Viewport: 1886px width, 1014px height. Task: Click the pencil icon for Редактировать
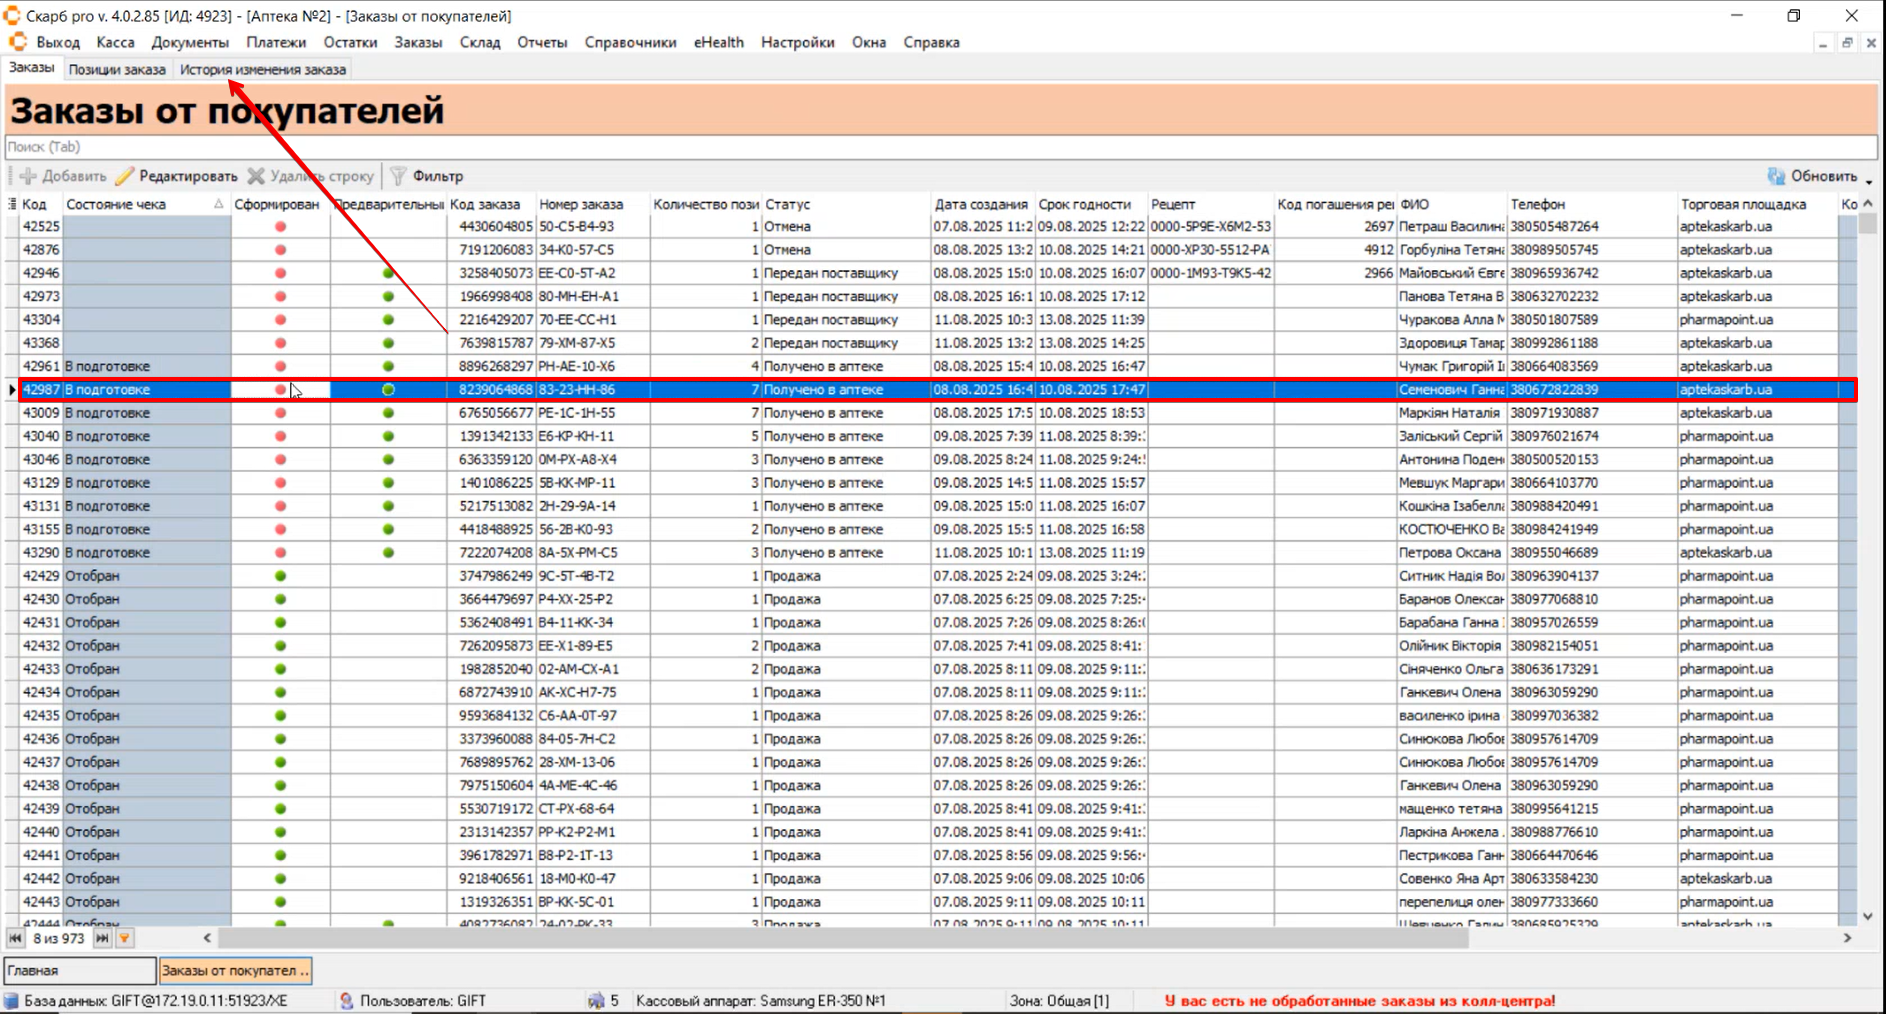(x=125, y=176)
